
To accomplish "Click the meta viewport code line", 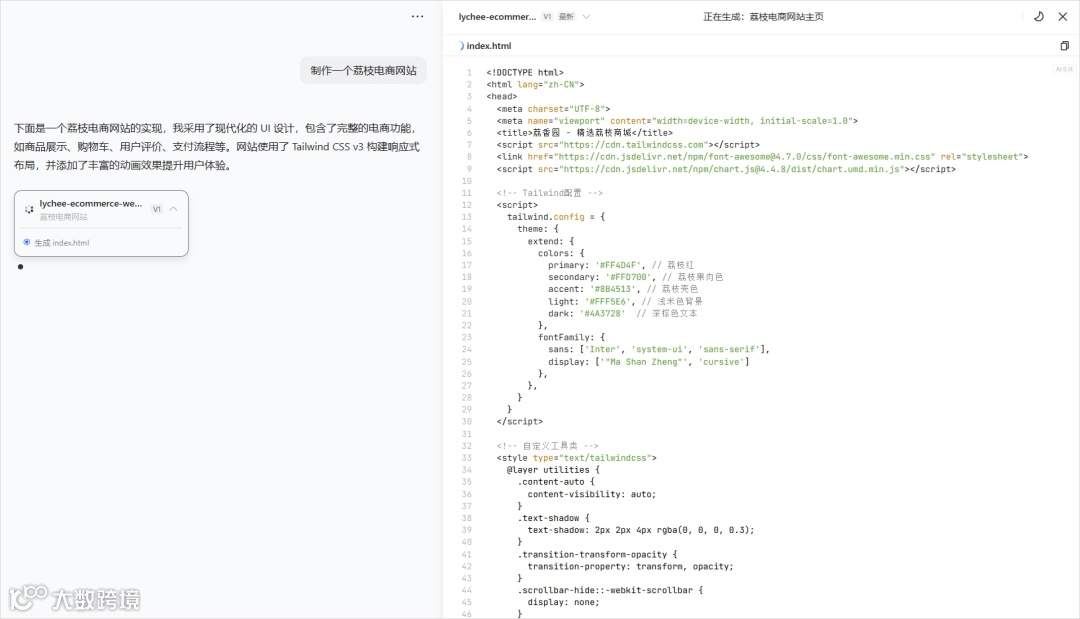I will coord(677,120).
